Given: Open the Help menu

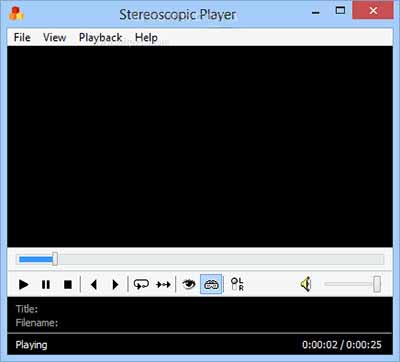Looking at the screenshot, I should click(x=146, y=37).
